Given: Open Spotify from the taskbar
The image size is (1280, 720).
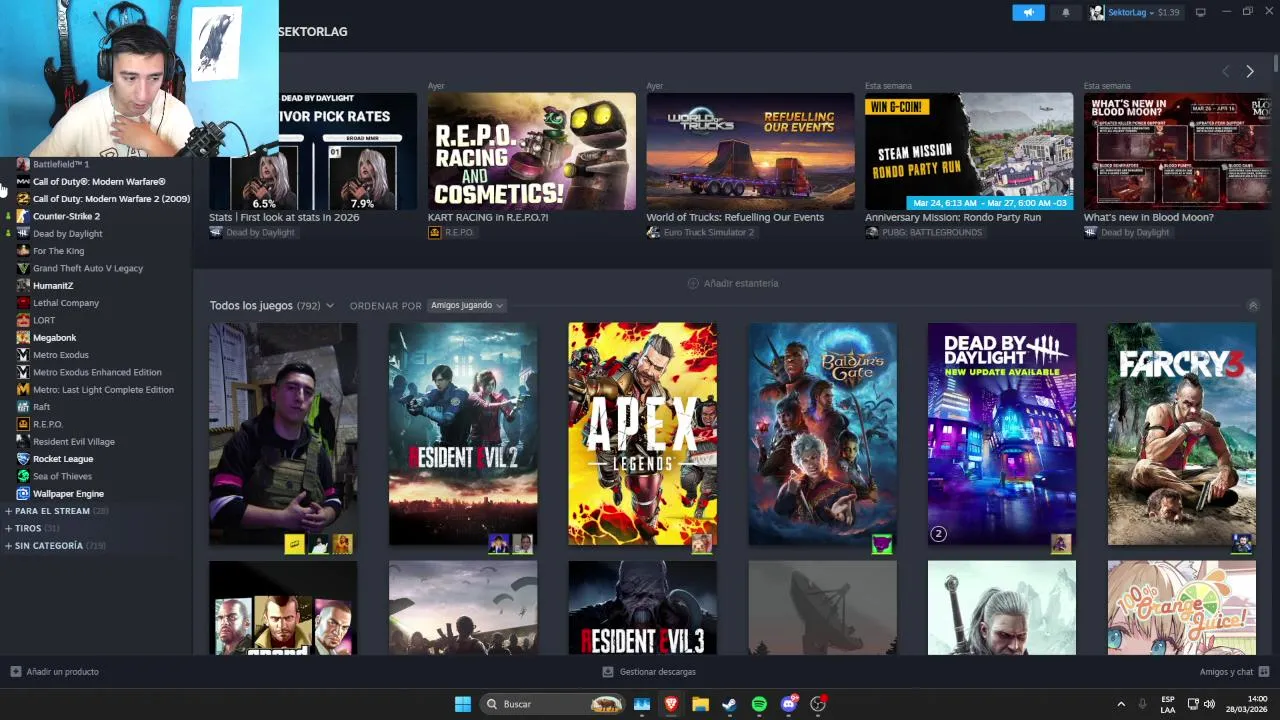Looking at the screenshot, I should (x=759, y=704).
